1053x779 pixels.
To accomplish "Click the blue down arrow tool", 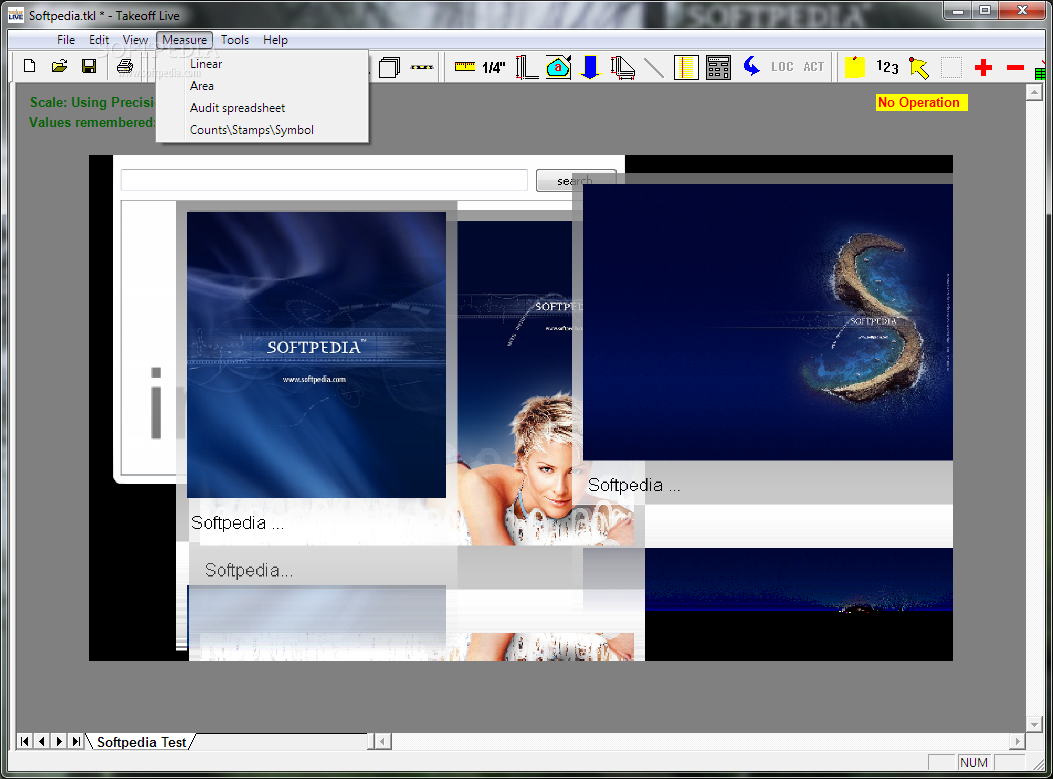I will pyautogui.click(x=590, y=67).
